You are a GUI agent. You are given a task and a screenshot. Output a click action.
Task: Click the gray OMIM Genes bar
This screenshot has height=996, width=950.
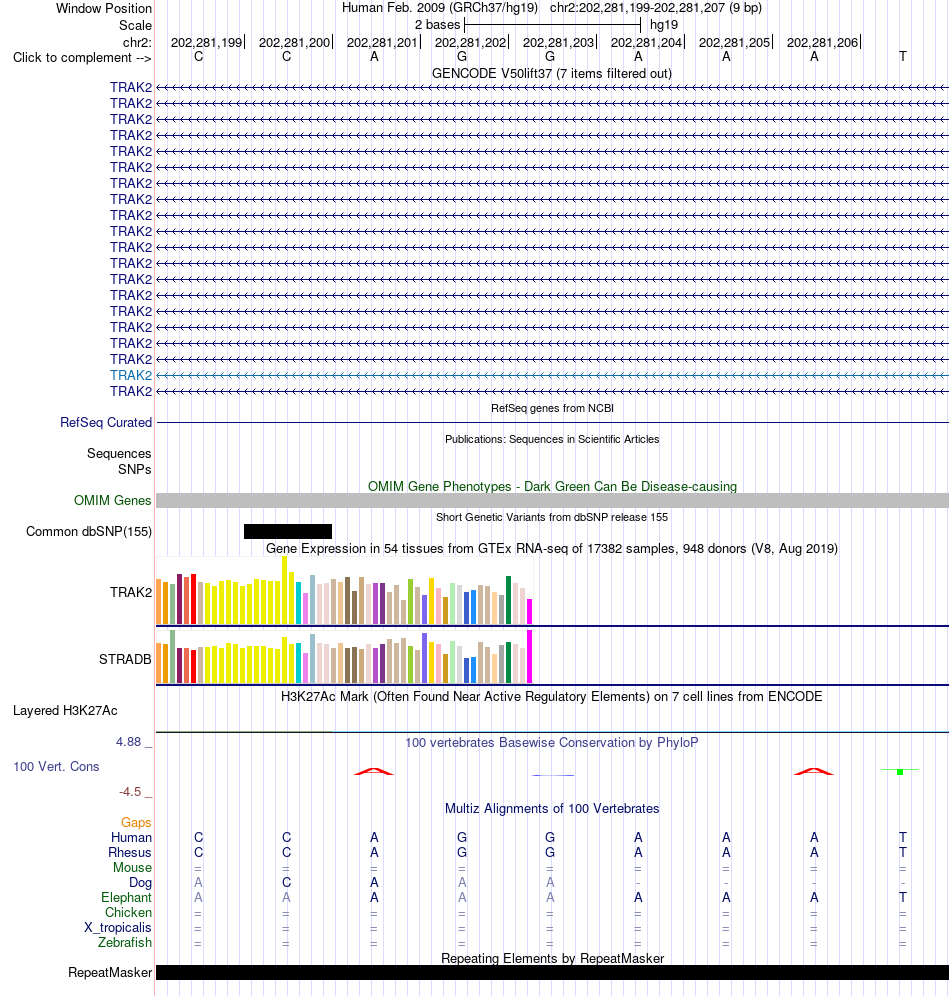[552, 501]
